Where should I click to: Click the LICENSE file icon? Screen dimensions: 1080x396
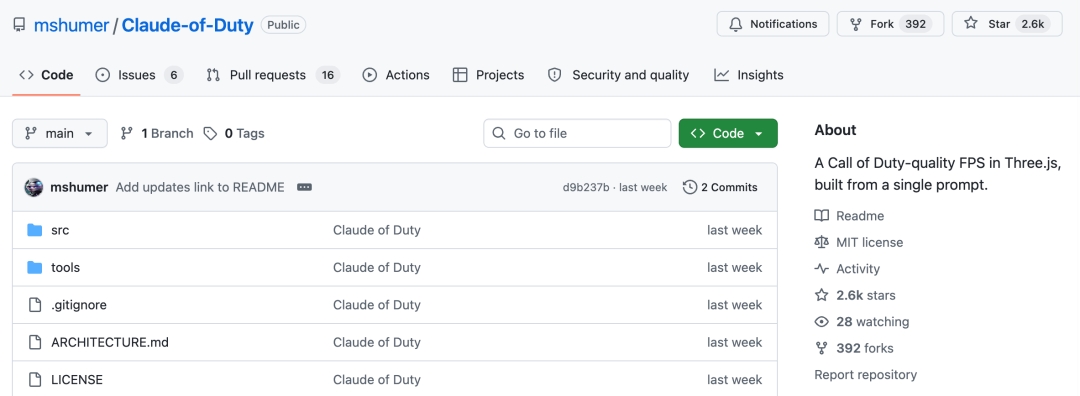[34, 379]
